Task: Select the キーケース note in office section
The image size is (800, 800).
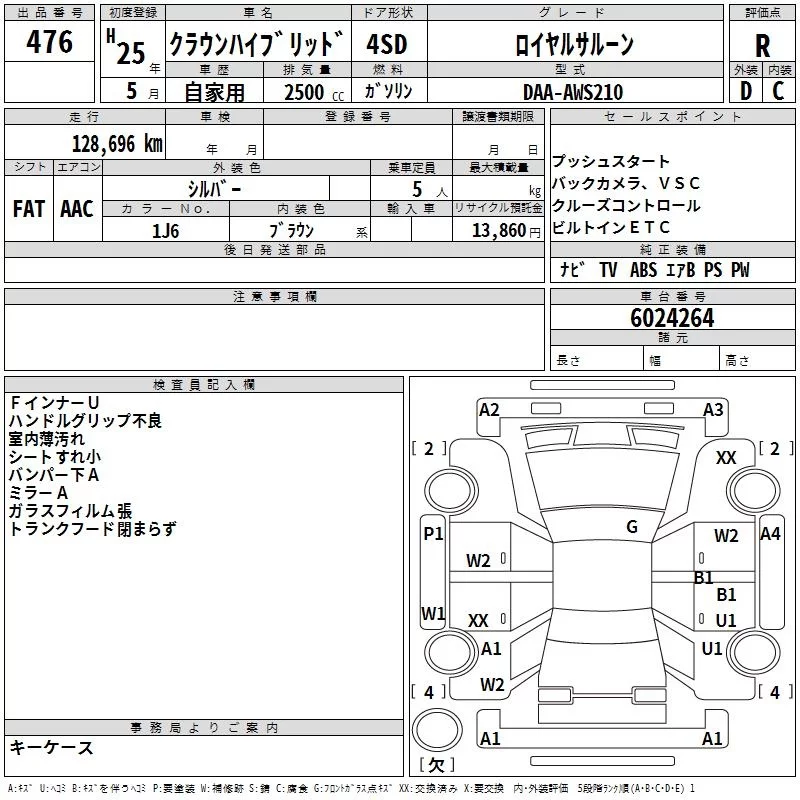Action: (x=51, y=748)
